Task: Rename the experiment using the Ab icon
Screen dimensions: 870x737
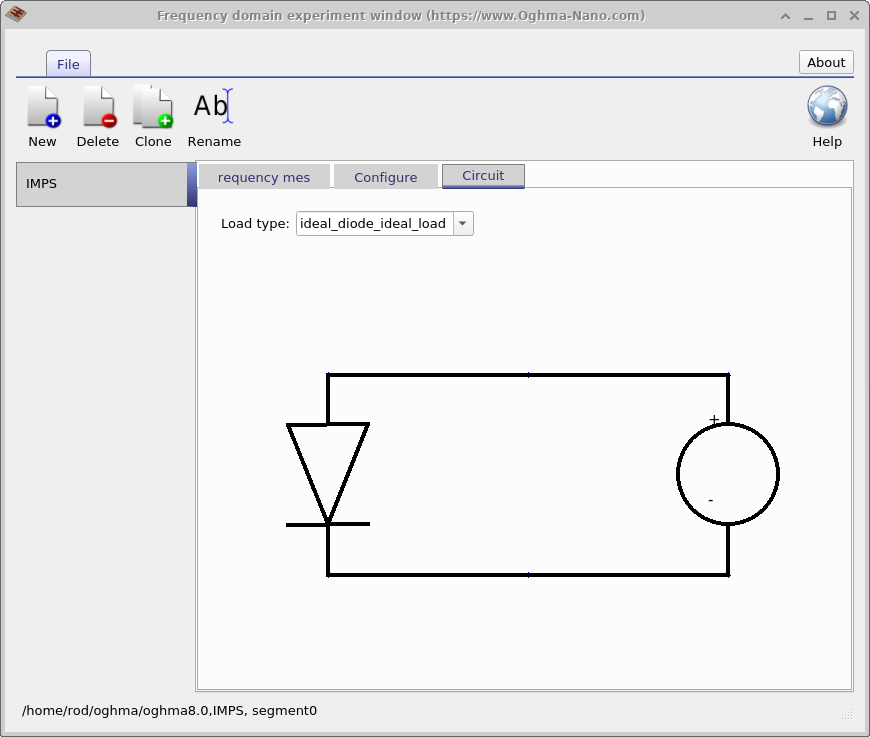Action: click(213, 107)
